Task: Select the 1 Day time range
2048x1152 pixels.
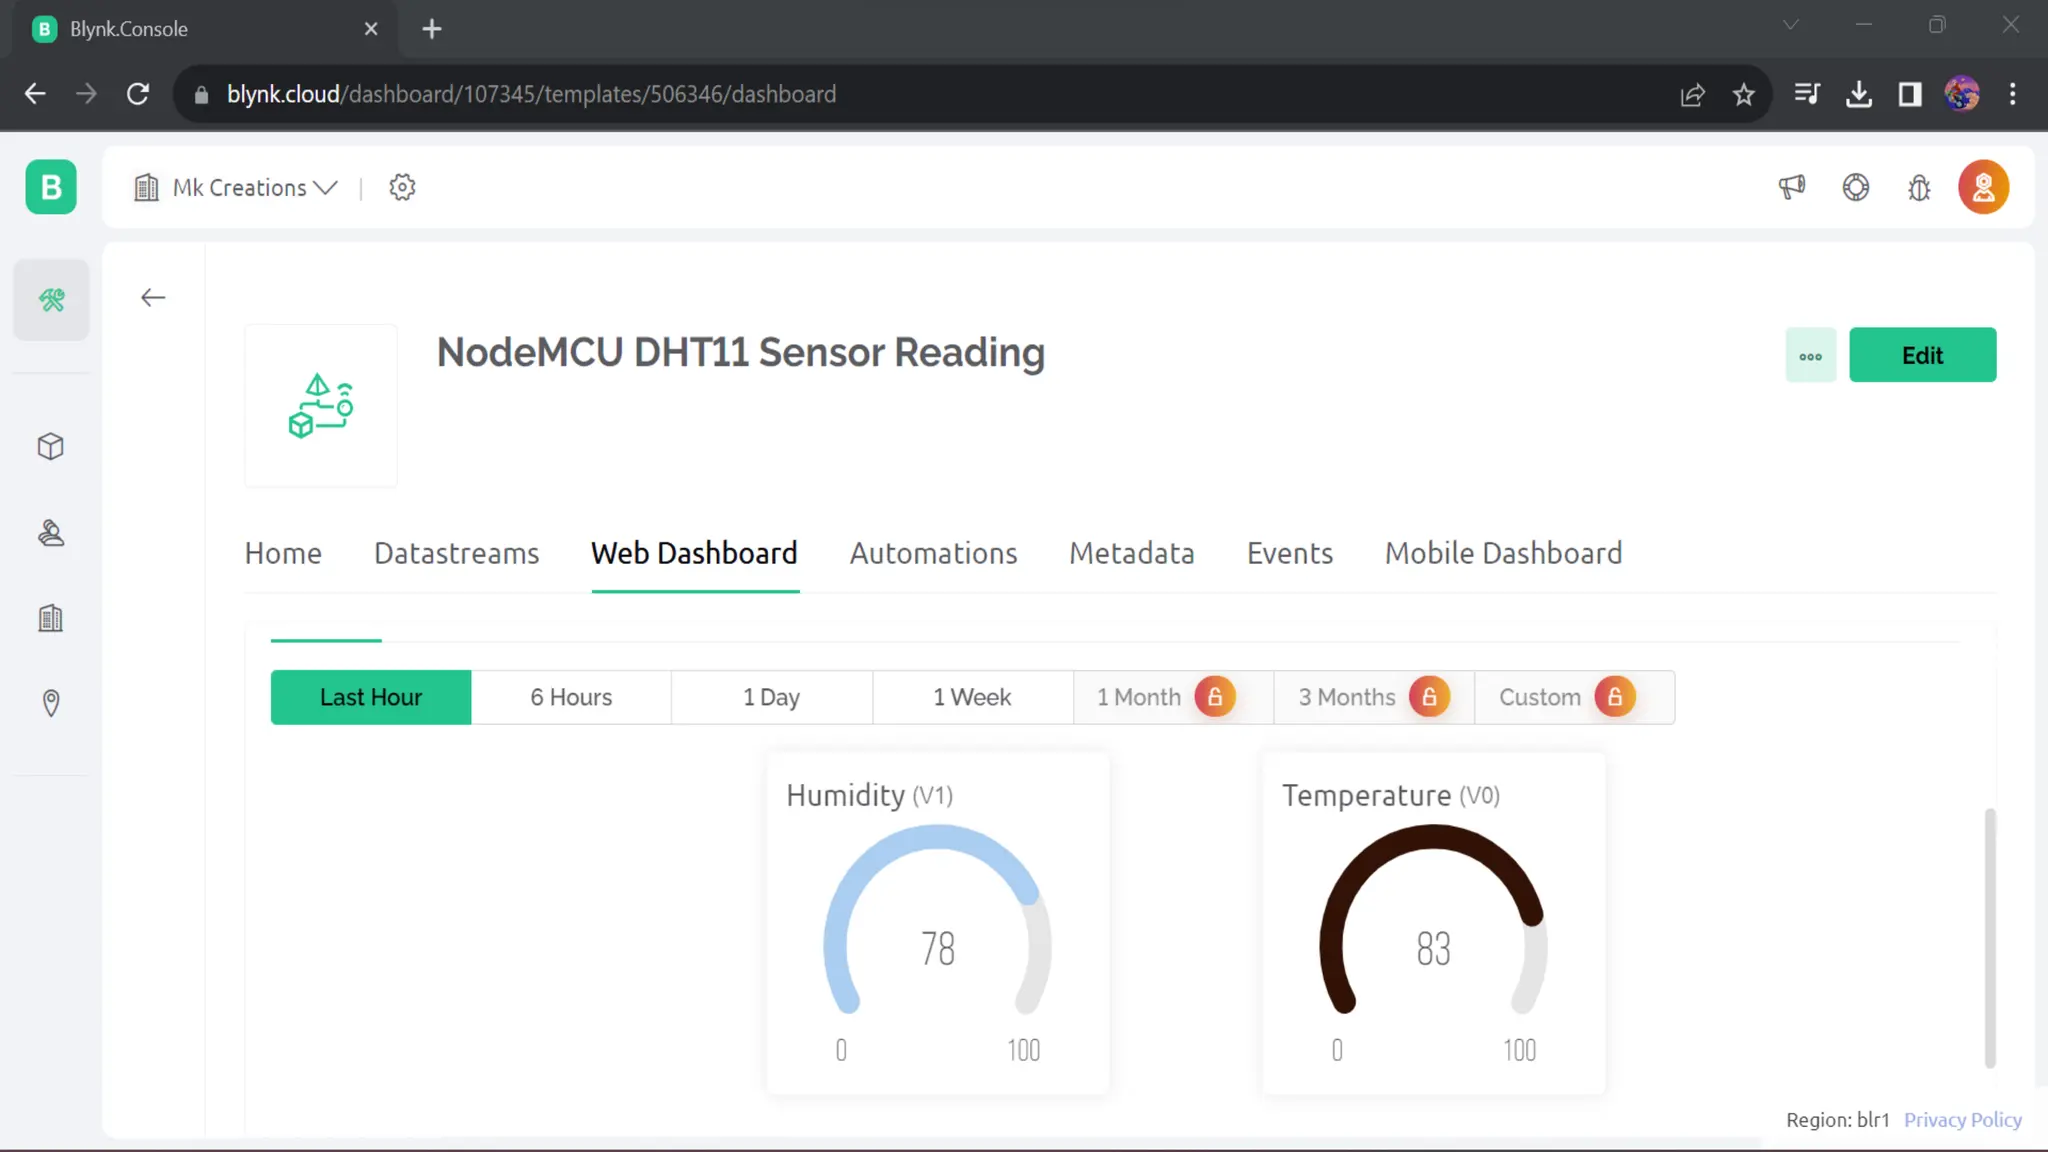Action: click(771, 697)
